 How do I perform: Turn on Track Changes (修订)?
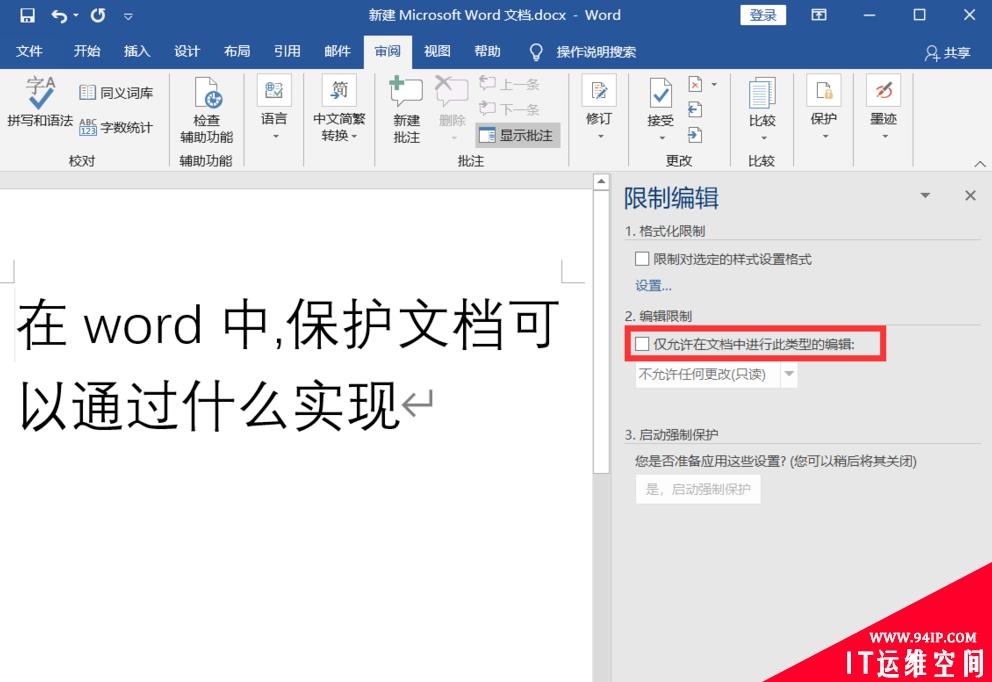599,108
